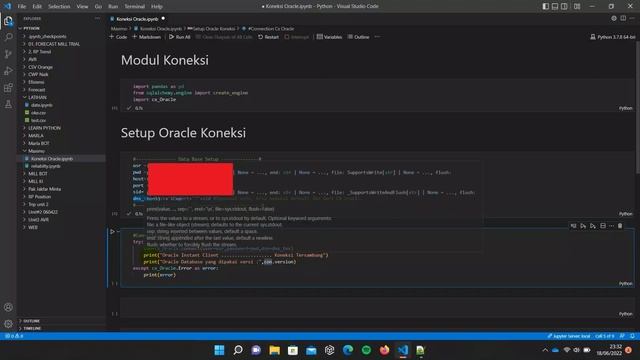The width and height of the screenshot is (640, 360).
Task: Open Customize Layout icon in title bar
Action: click(x=577, y=6)
